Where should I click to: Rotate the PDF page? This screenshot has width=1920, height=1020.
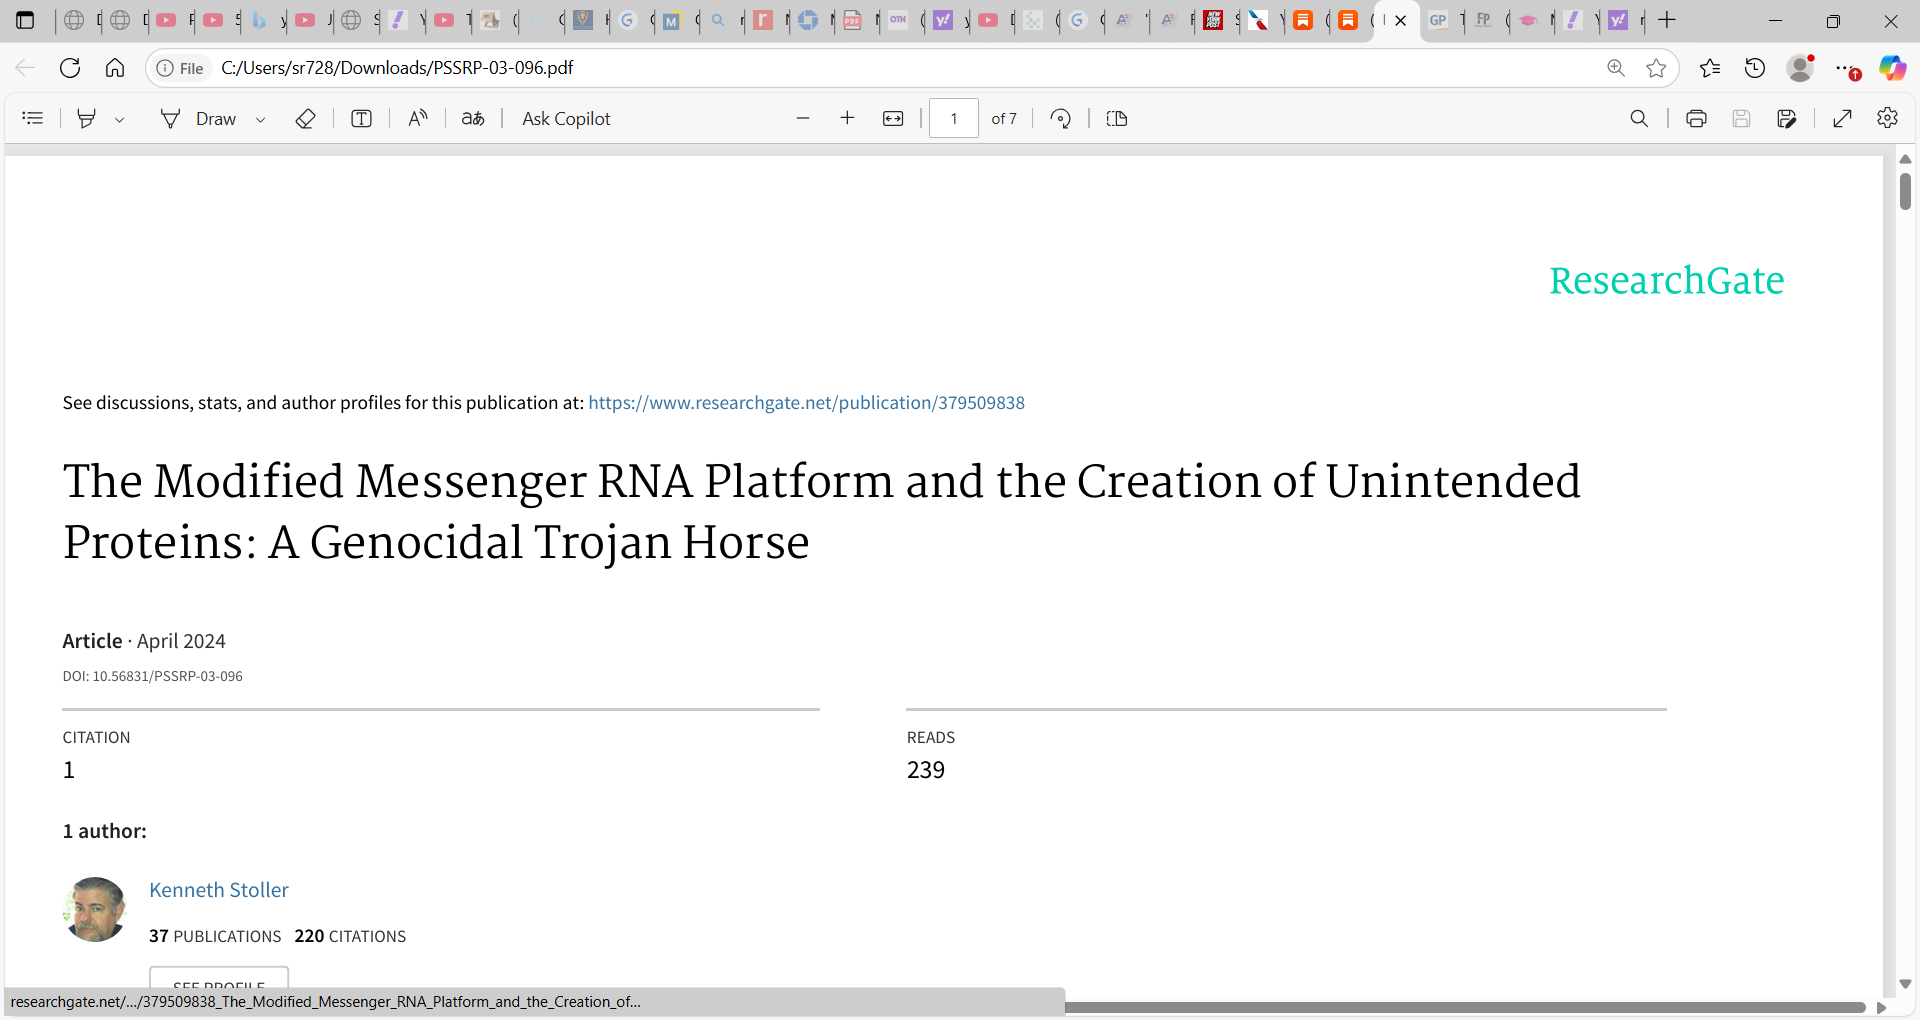pos(1061,118)
